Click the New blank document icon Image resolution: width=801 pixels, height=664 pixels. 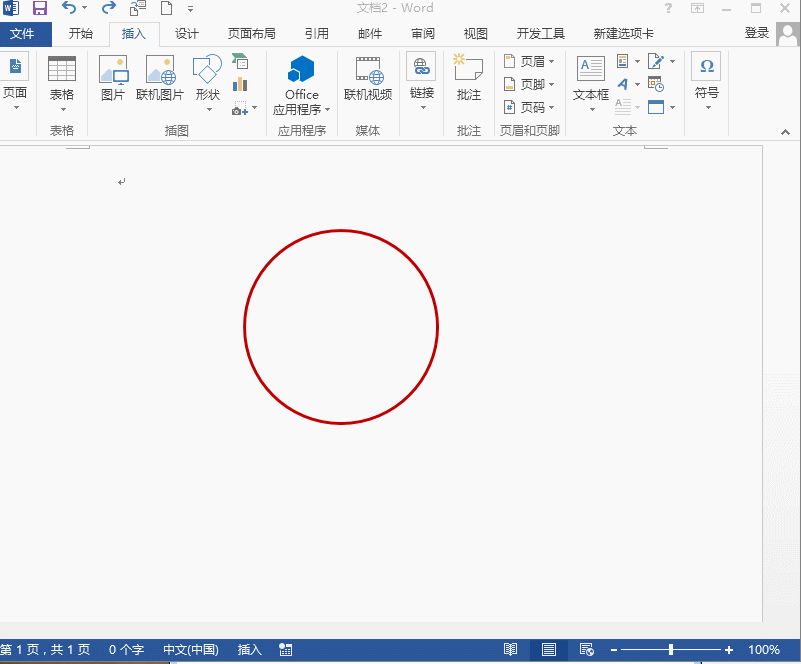pyautogui.click(x=167, y=8)
